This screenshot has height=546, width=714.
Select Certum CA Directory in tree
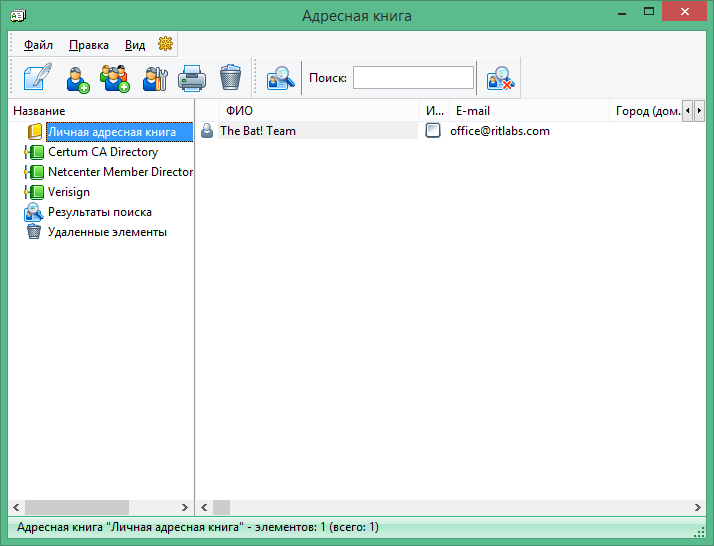102,152
